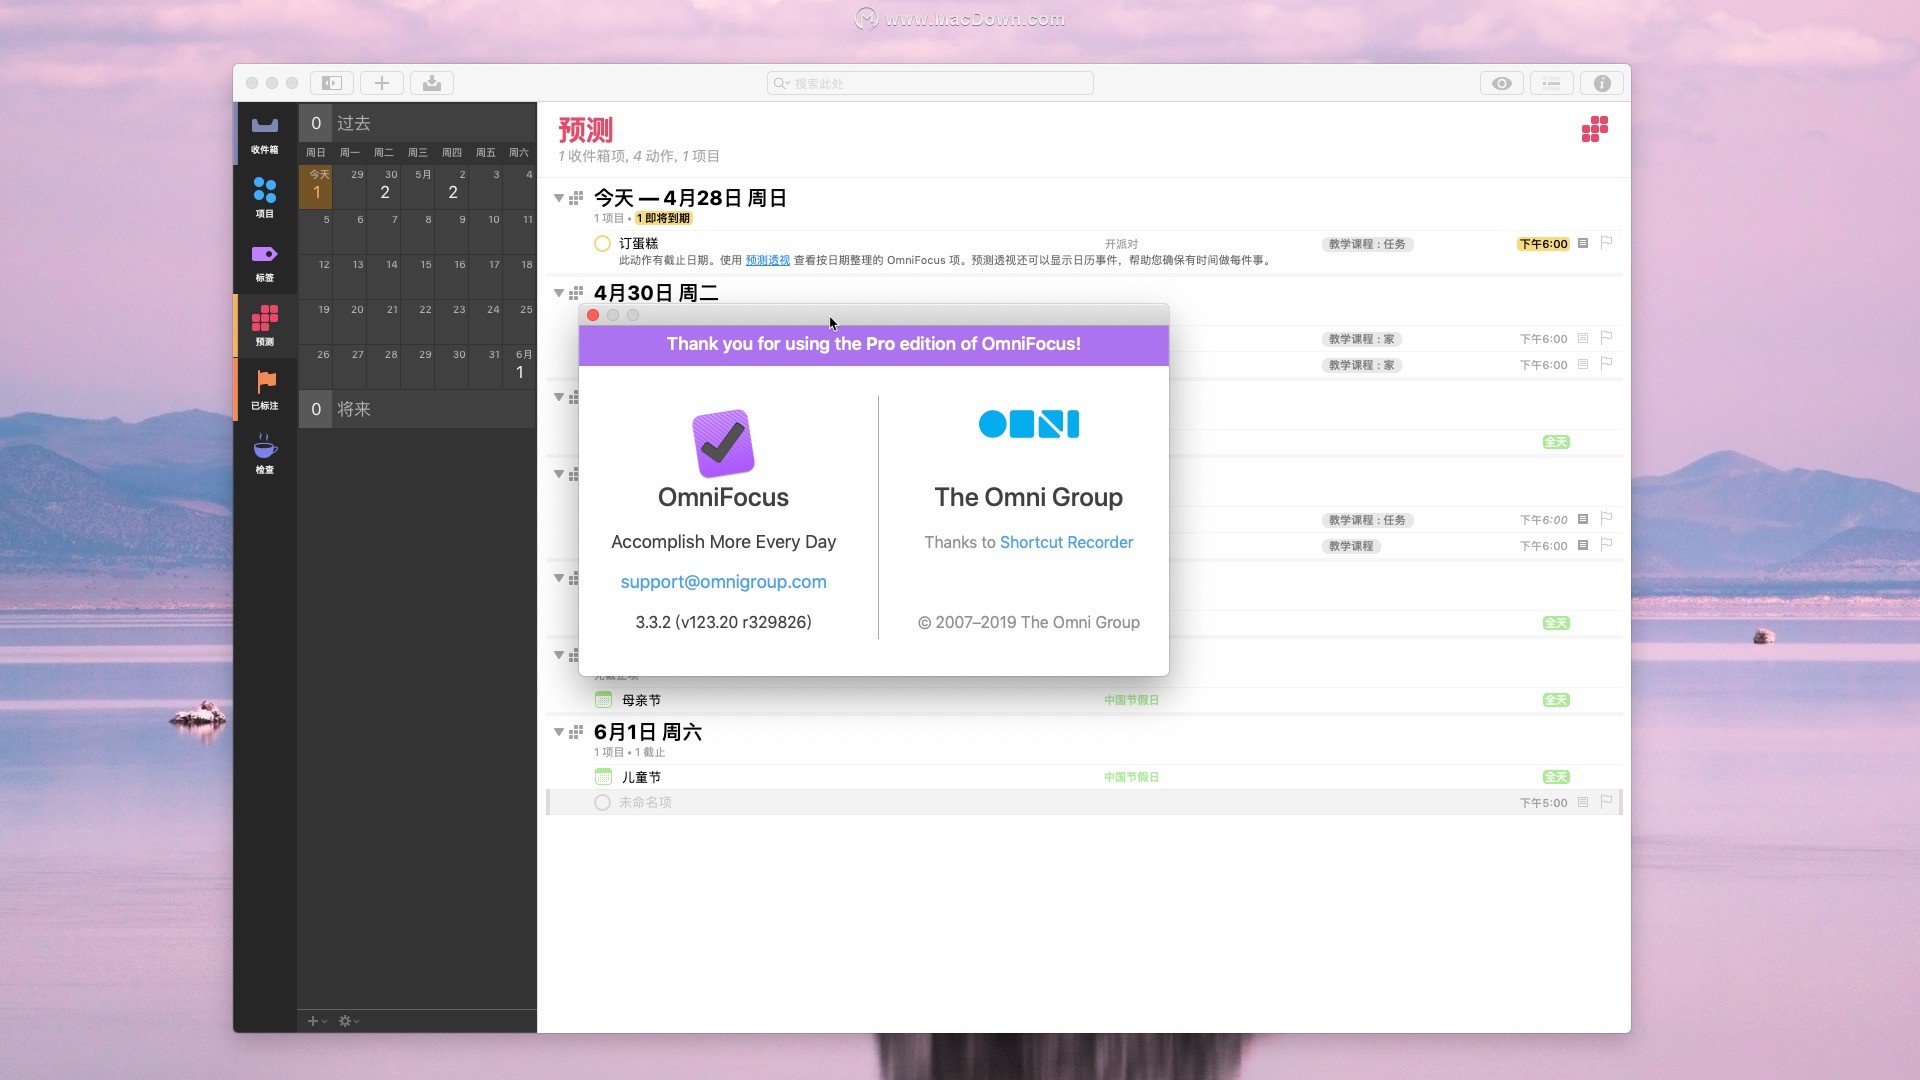Toggle the sidebar with the toolbar sidebar button
Viewport: 1920px width, 1080px height.
pos(331,83)
